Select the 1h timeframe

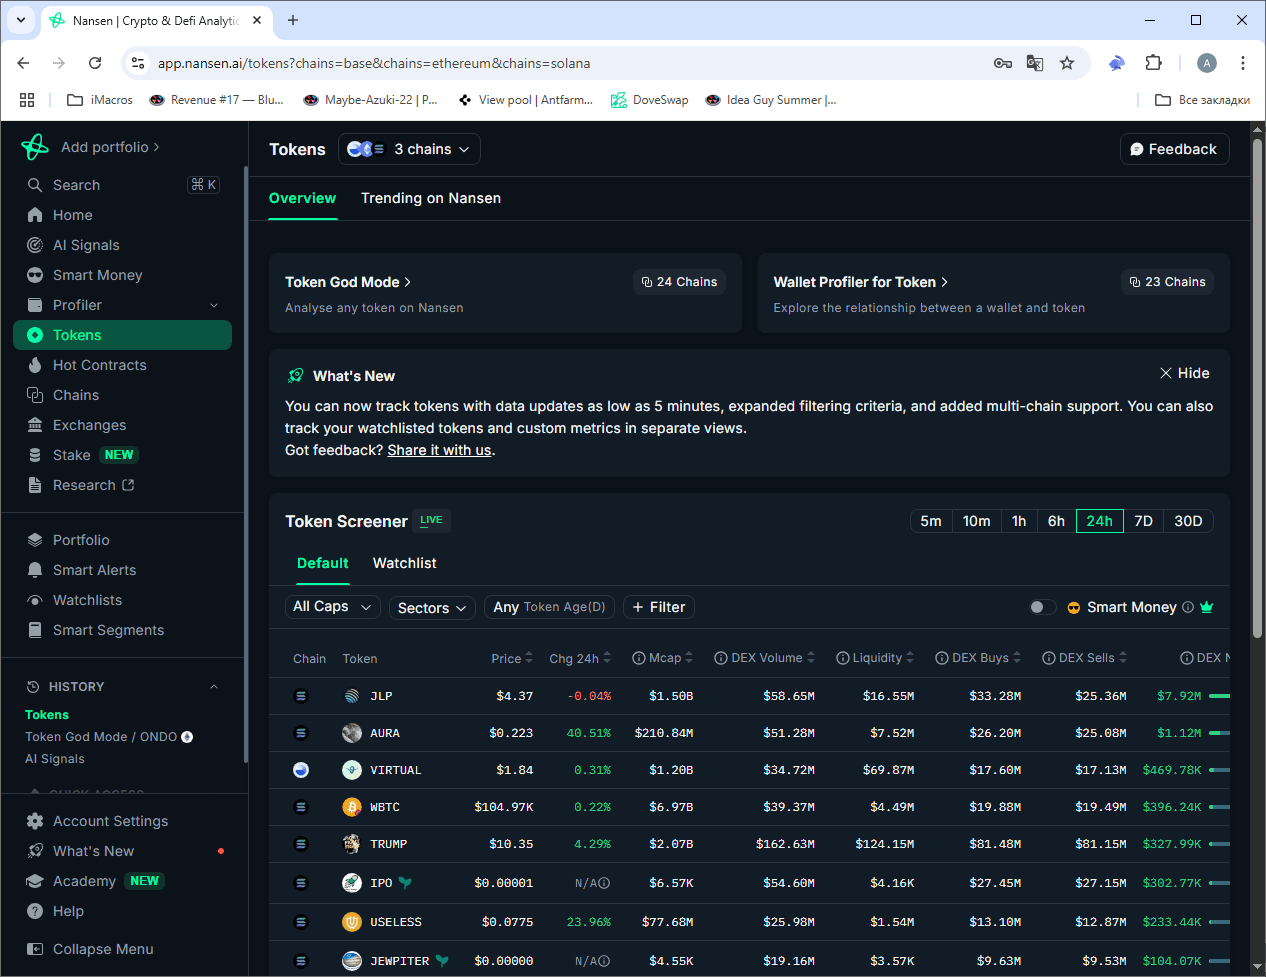click(x=1019, y=521)
